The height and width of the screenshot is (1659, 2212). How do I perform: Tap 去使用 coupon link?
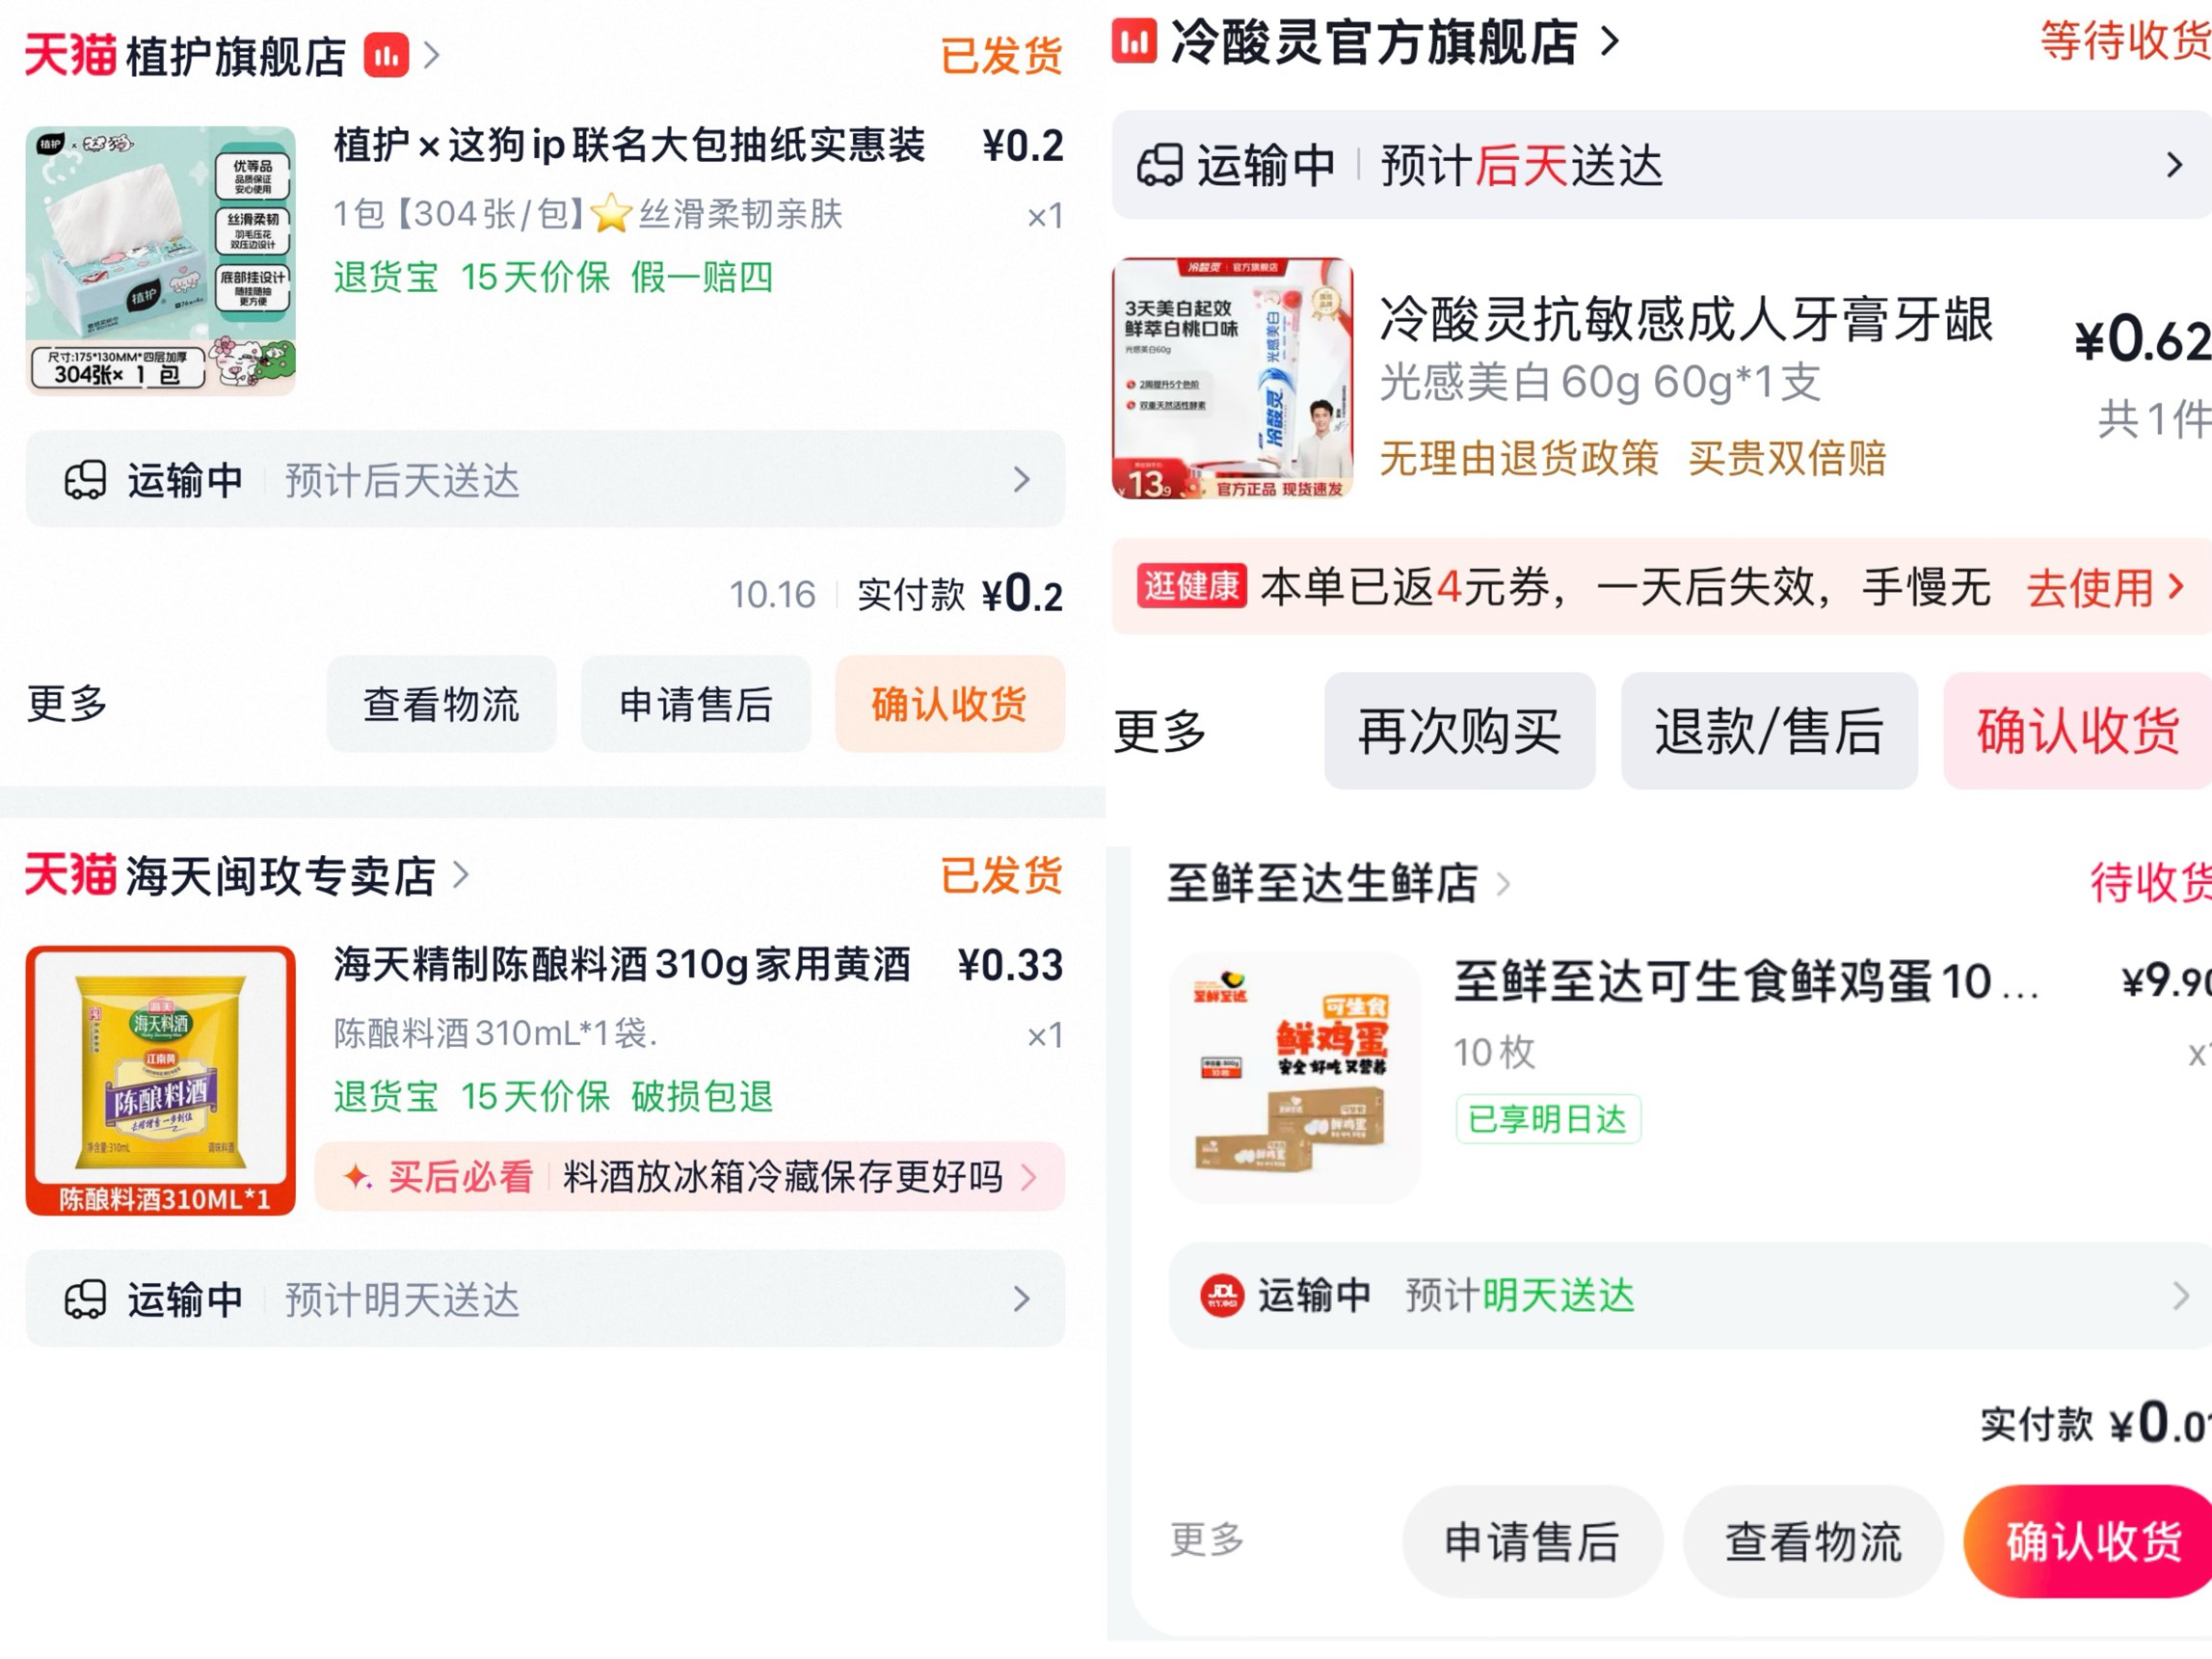click(x=2105, y=587)
